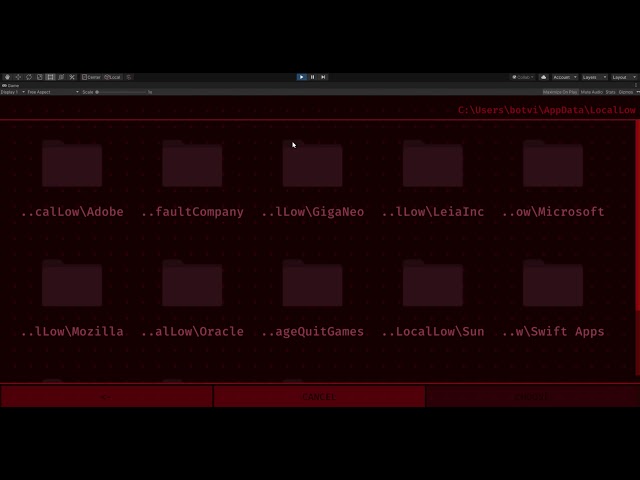Open the Swift Apps folder
Viewport: 640px width, 480px height.
click(553, 283)
